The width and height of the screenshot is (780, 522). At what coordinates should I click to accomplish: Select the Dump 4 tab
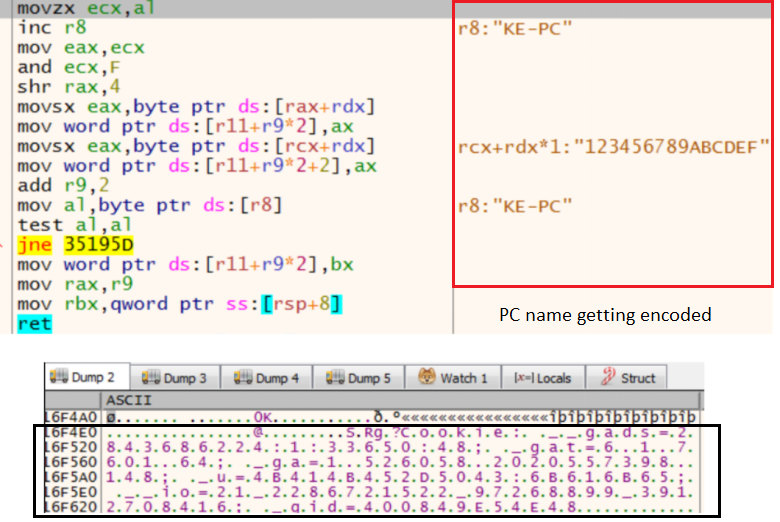(x=267, y=378)
